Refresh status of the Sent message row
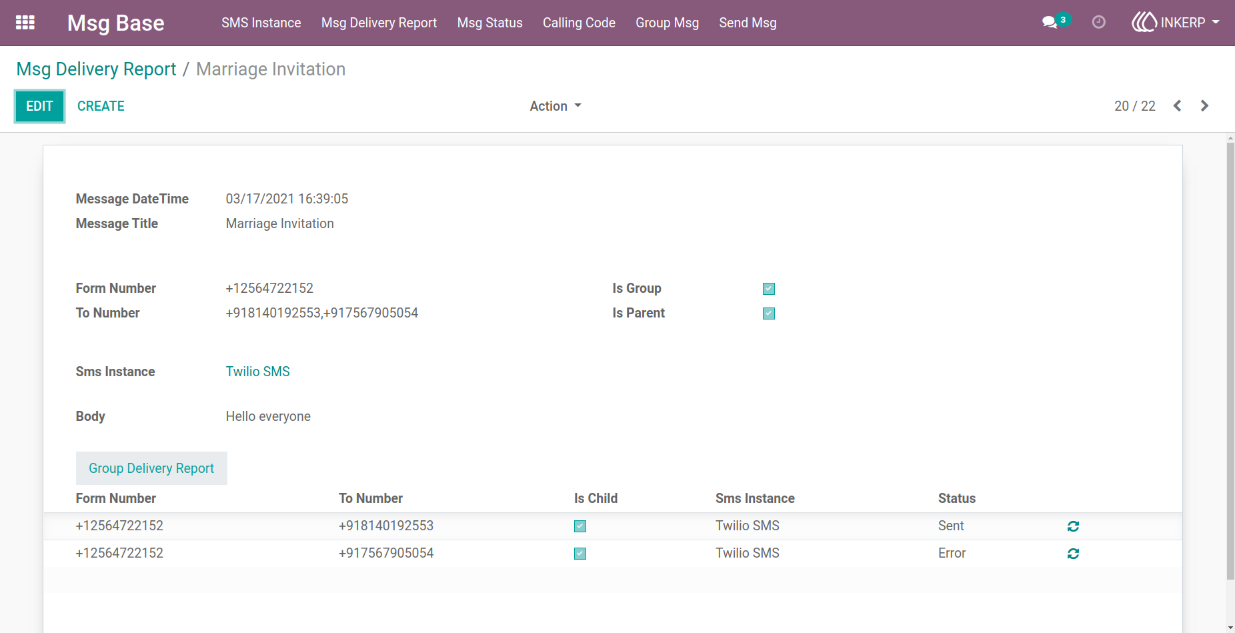This screenshot has height=633, width=1235. coord(1073,526)
